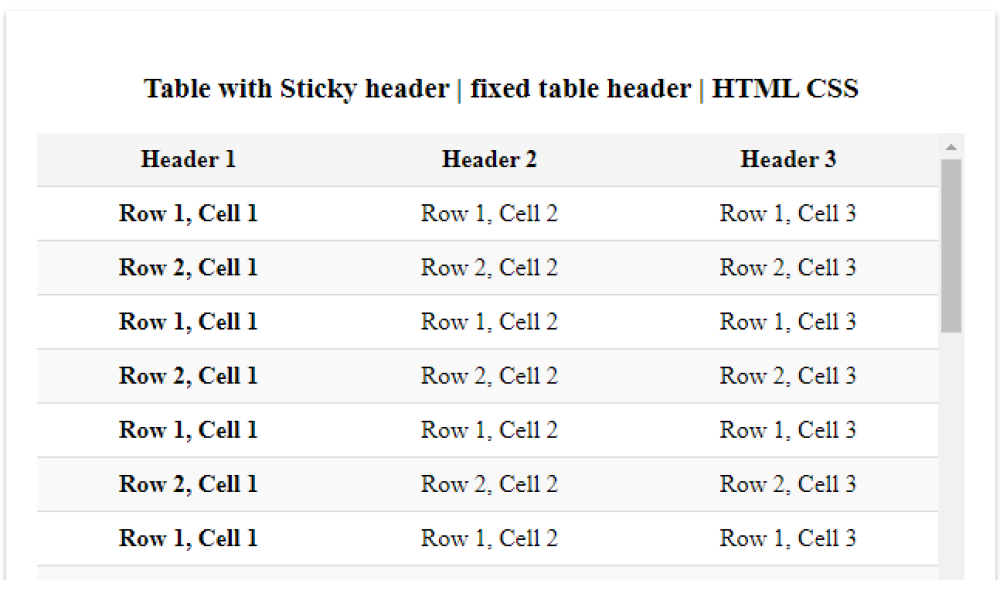Click the scrollbar up arrow
Viewport: 1000px width, 591px height.
click(x=951, y=147)
